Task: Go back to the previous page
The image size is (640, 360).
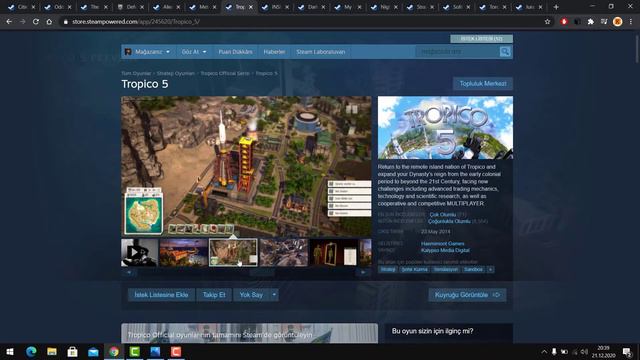Action: click(x=9, y=22)
